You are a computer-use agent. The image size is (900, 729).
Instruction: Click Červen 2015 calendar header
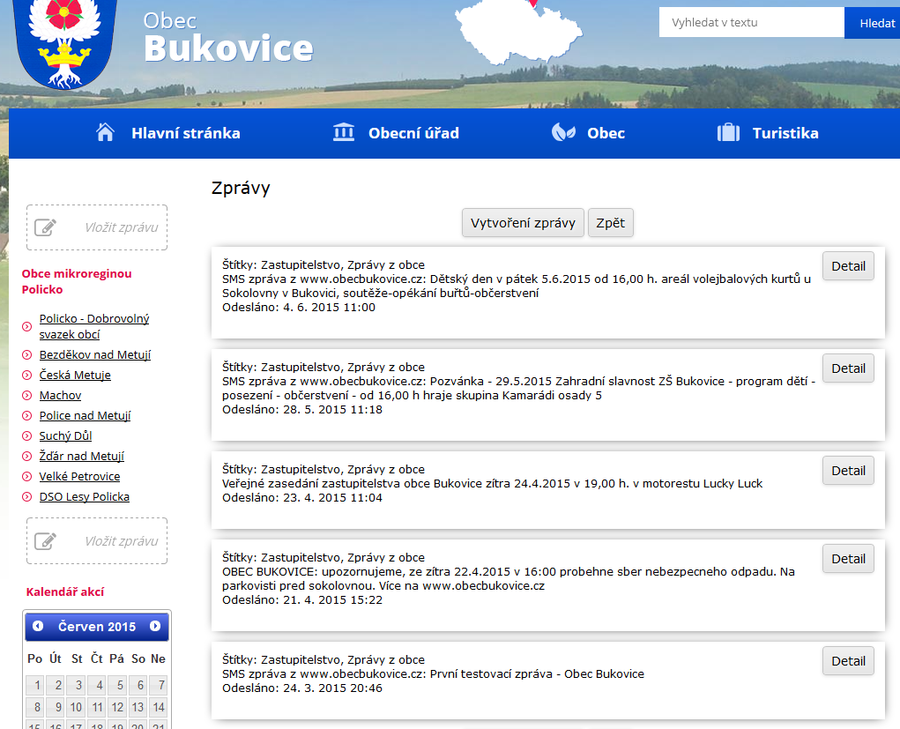(96, 626)
